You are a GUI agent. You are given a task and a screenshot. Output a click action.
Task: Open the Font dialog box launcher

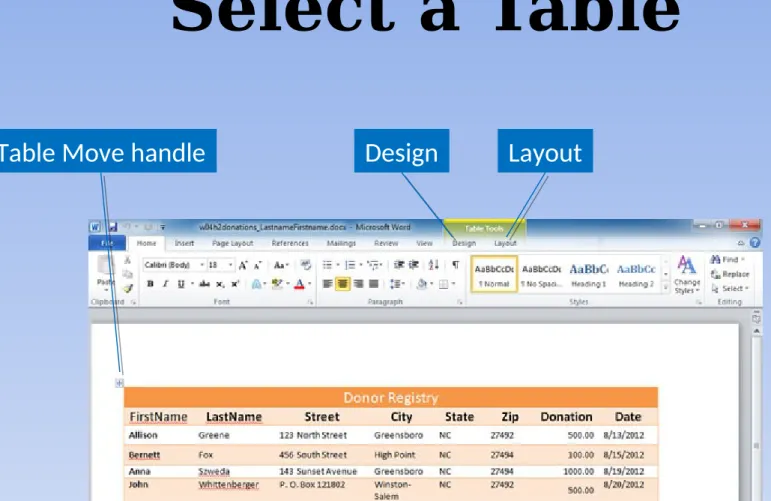[x=310, y=302]
